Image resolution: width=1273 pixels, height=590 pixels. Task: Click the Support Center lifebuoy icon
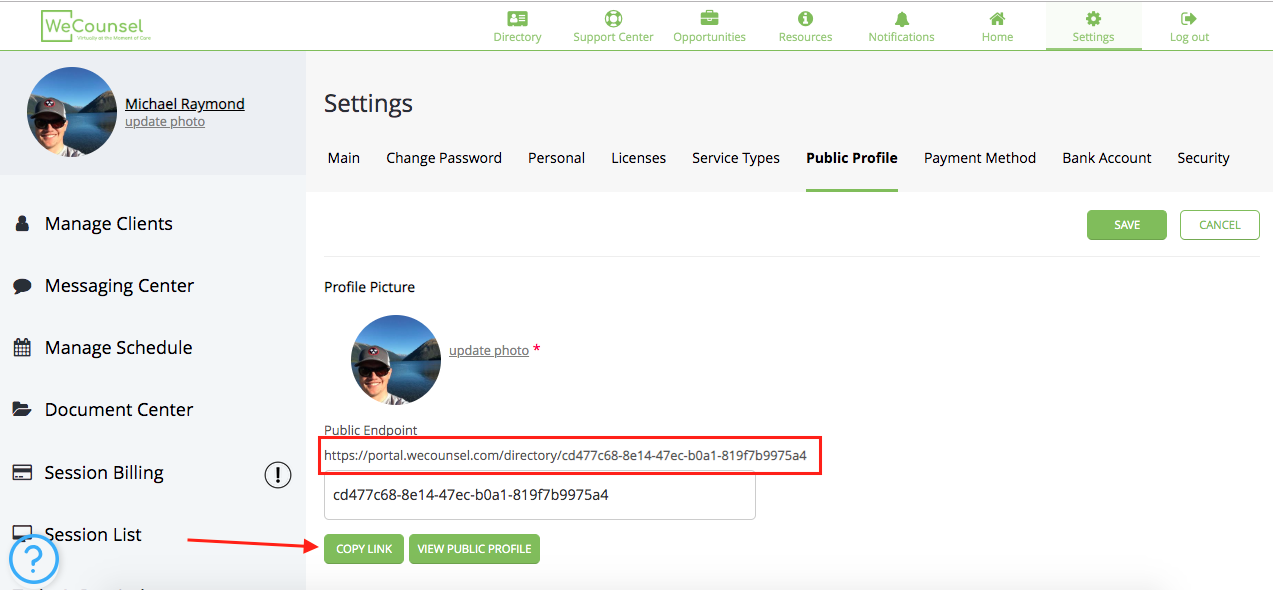[x=613, y=18]
